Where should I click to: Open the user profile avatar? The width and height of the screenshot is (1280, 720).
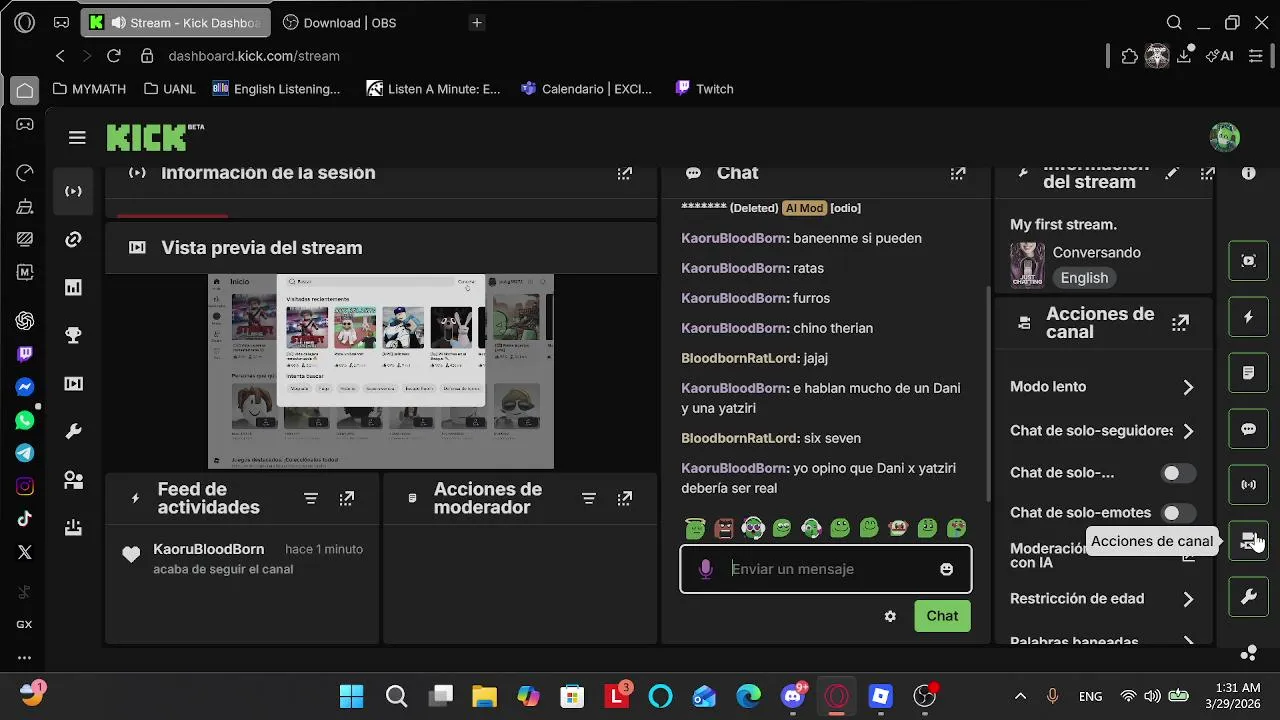1224,137
